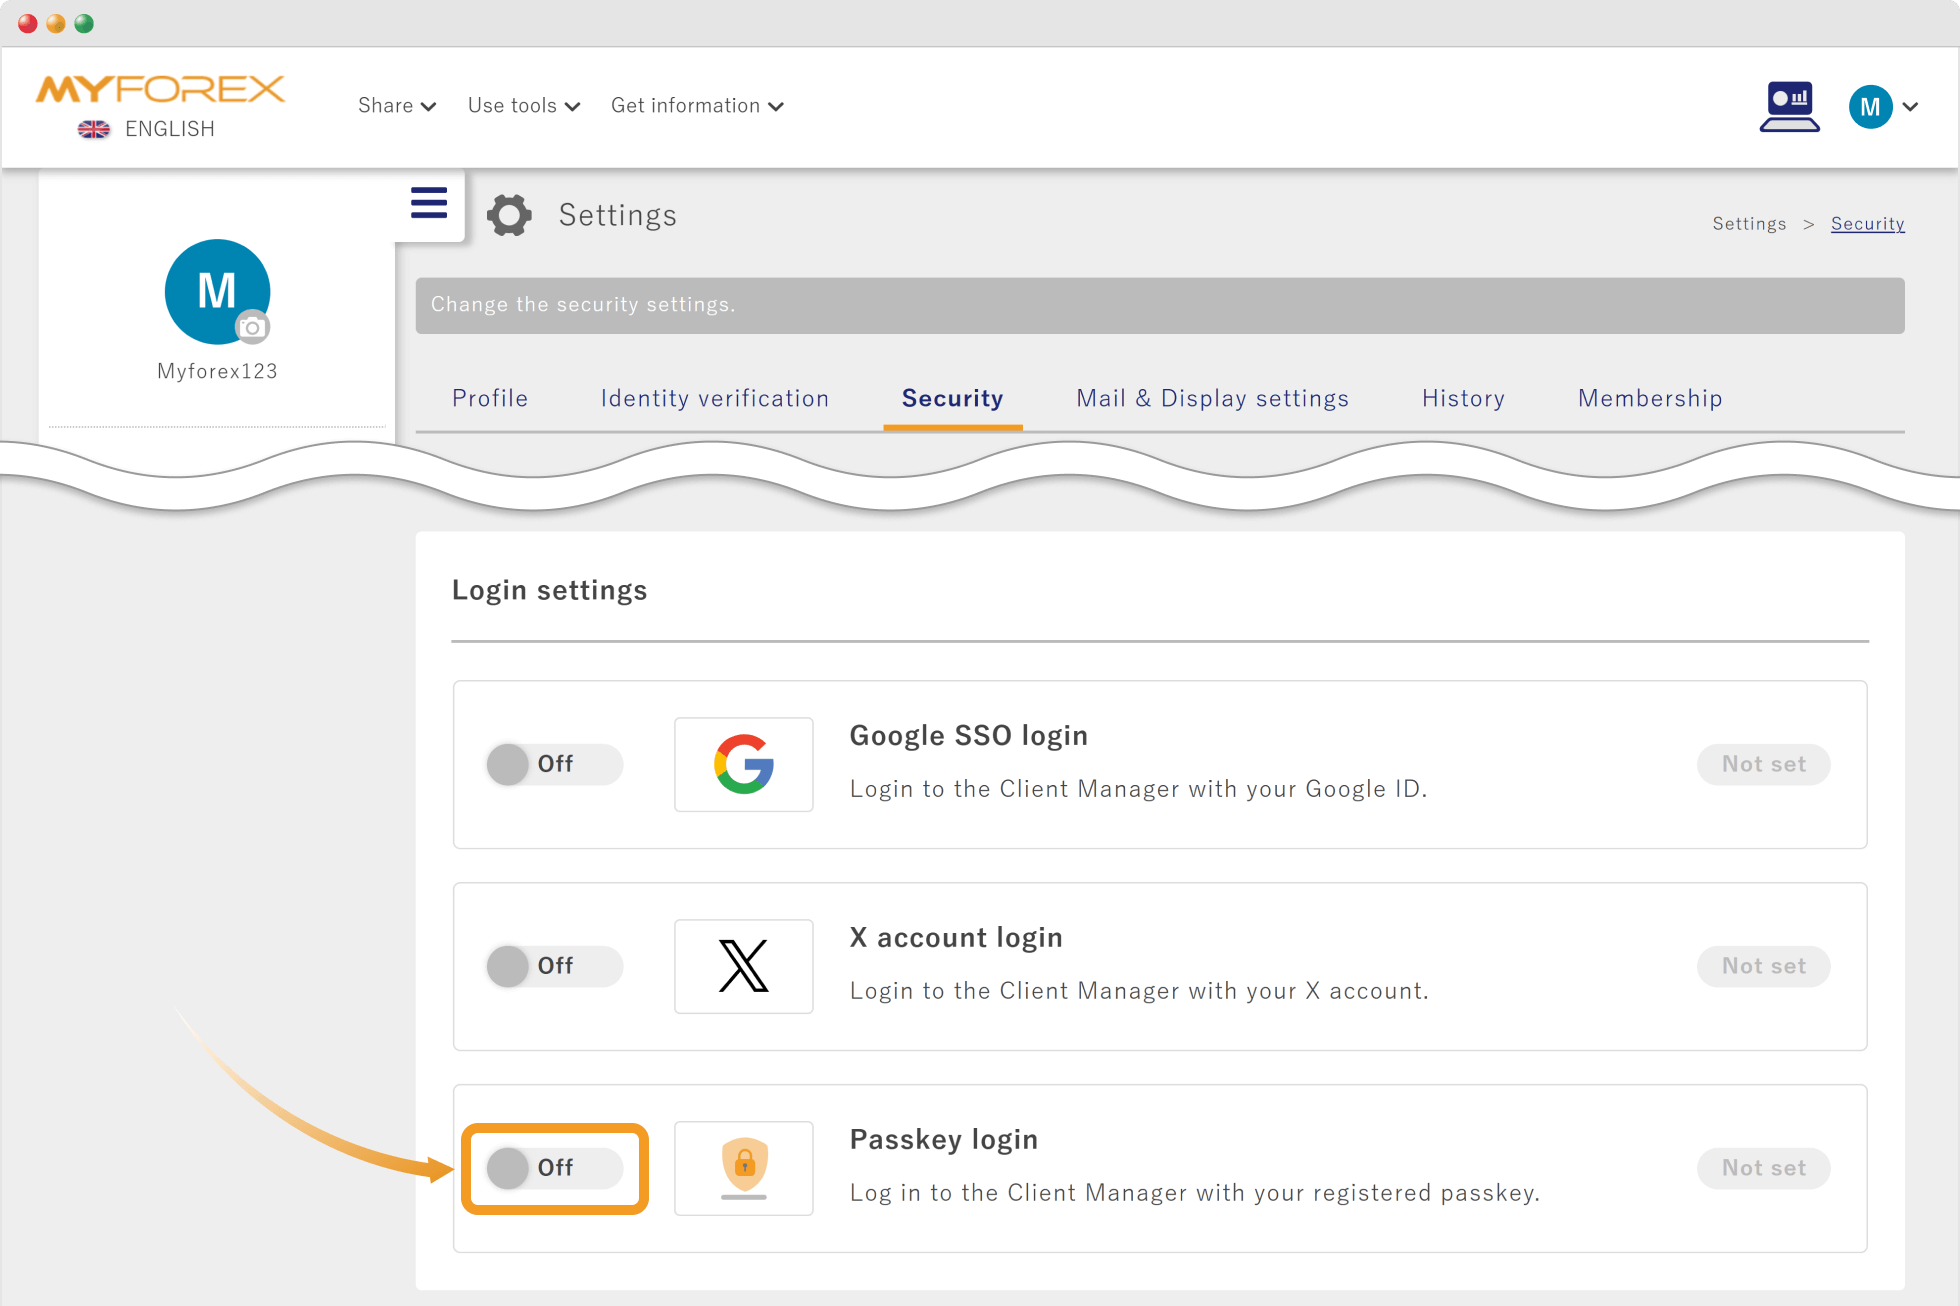Click the X logo icon
Screen dimensions: 1960x1306
point(744,966)
